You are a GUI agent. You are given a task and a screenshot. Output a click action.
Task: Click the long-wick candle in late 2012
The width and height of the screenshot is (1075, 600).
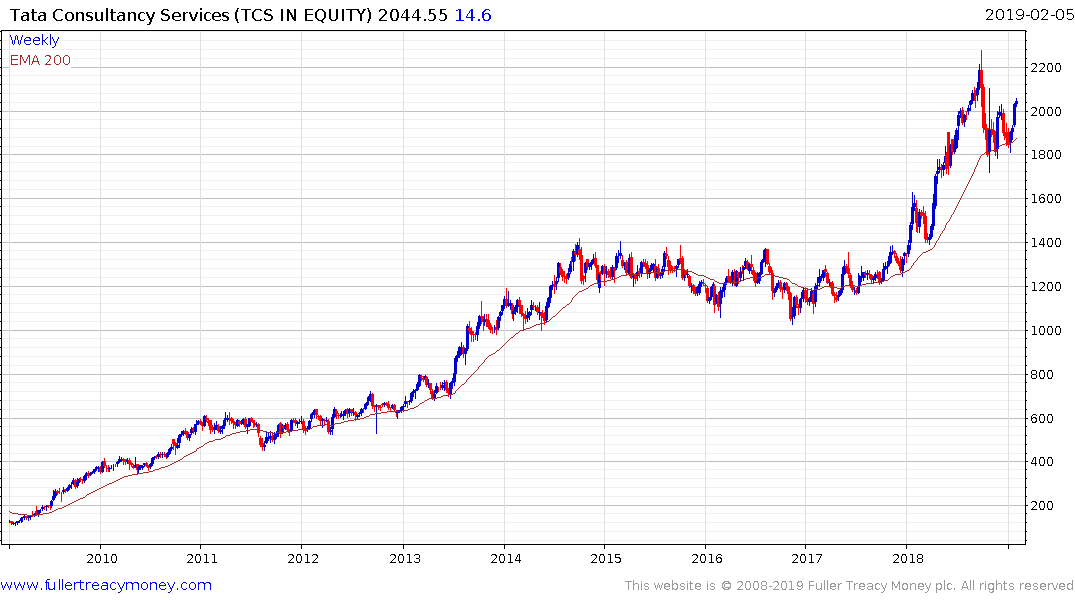pyautogui.click(x=376, y=418)
